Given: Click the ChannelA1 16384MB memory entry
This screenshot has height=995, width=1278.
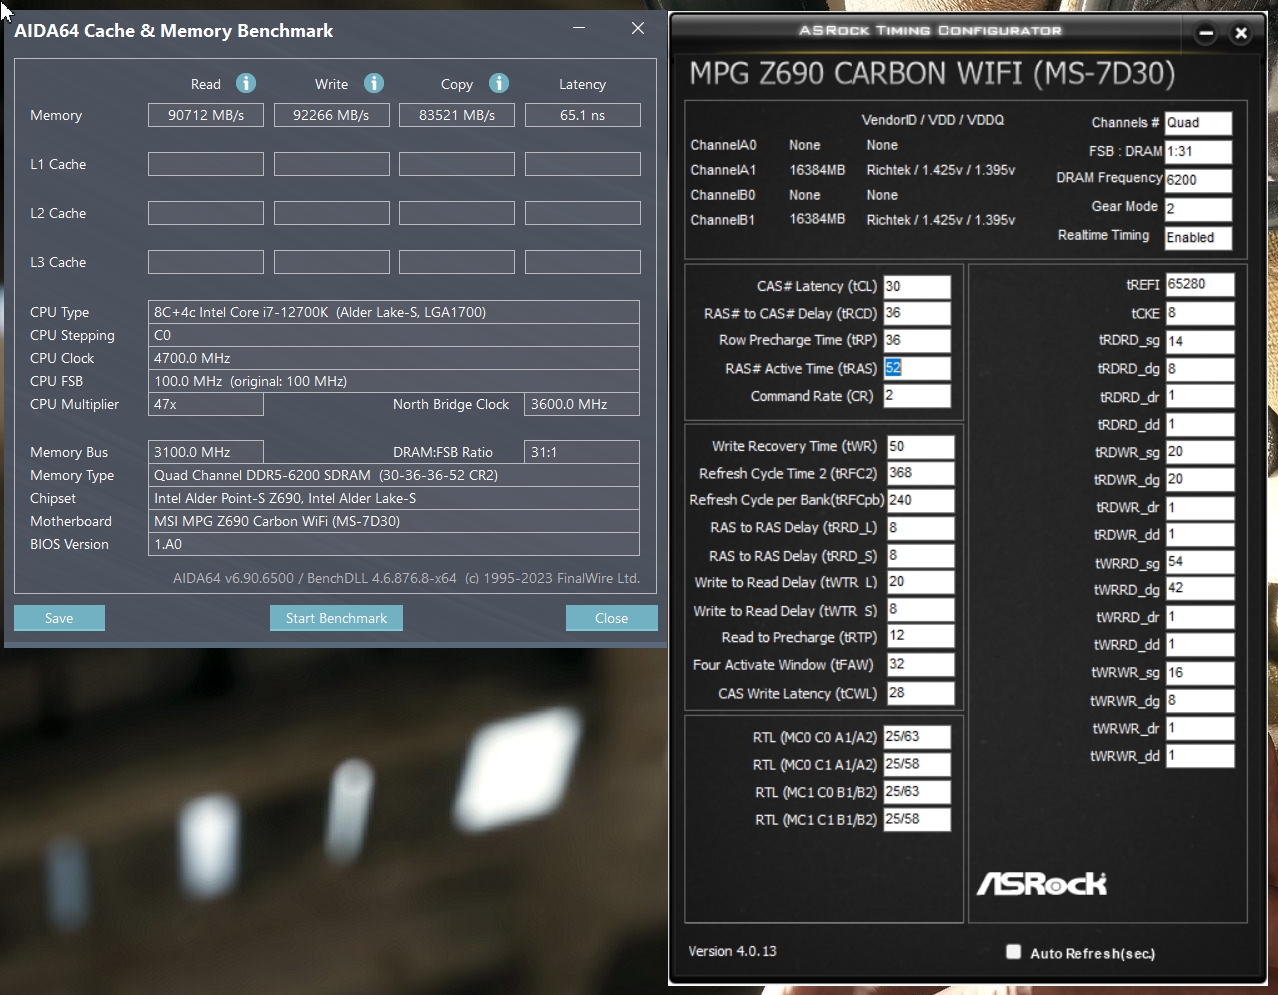Looking at the screenshot, I should point(817,170).
